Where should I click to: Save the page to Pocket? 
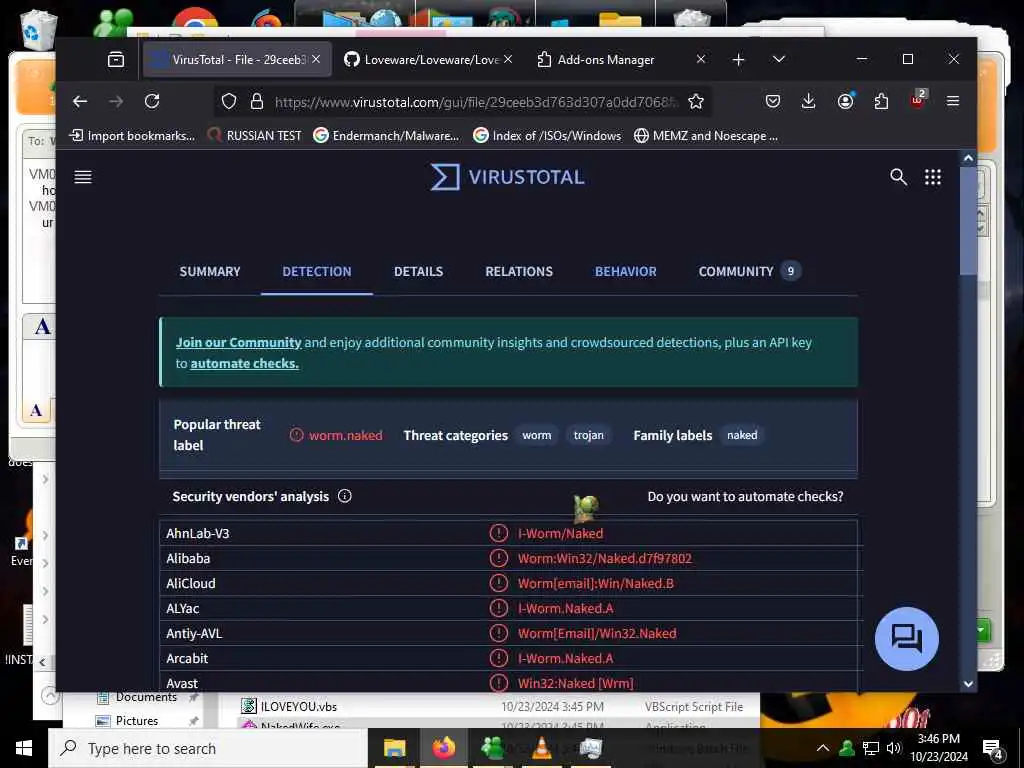773,101
